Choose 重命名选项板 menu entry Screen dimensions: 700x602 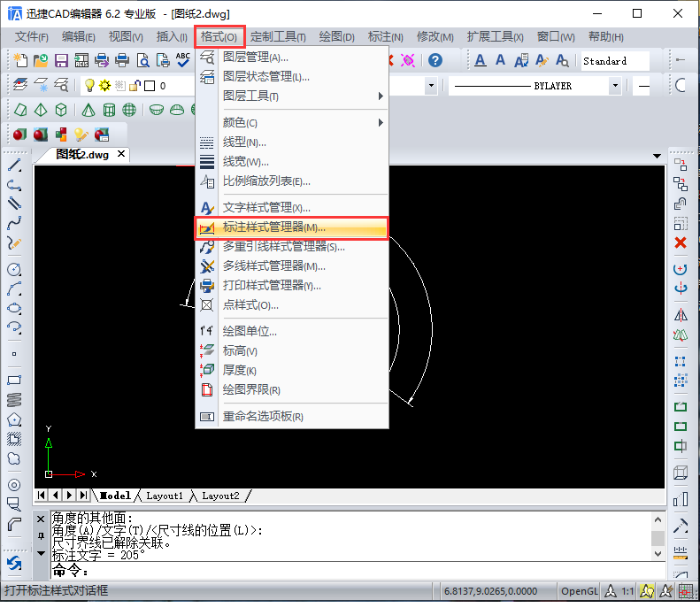292,416
